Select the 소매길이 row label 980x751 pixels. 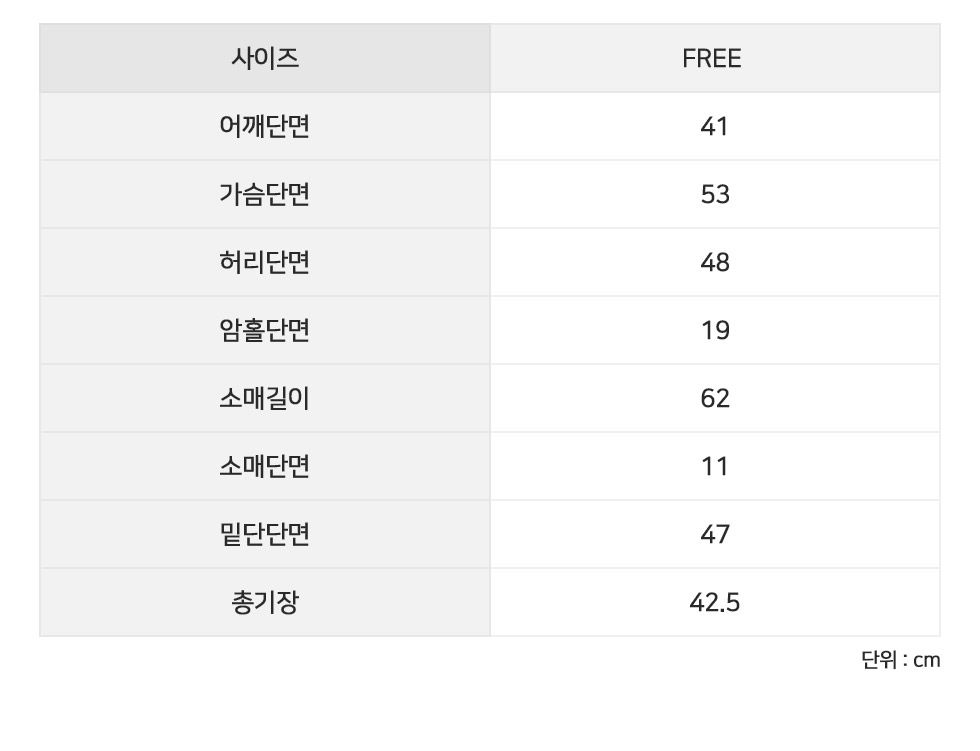(x=264, y=398)
